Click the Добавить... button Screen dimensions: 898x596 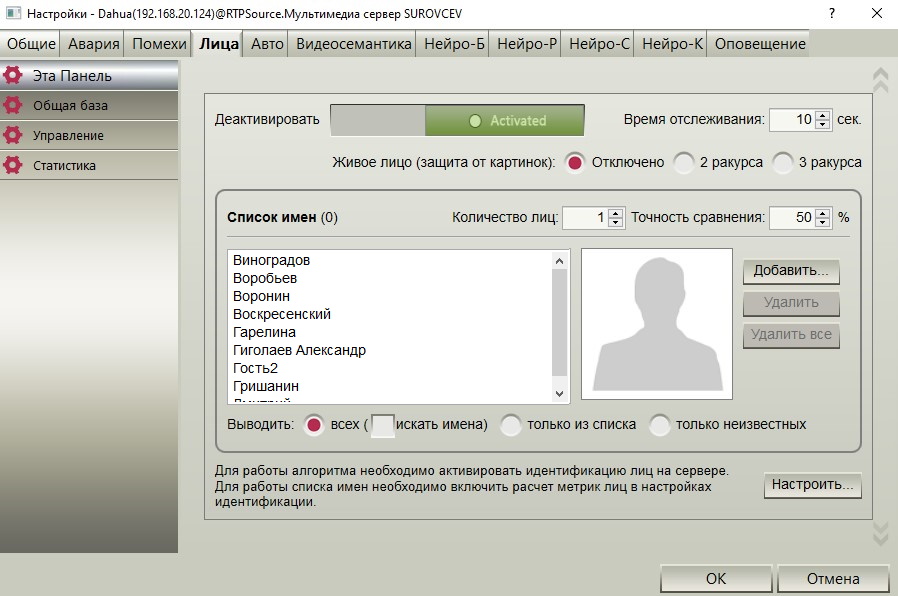point(791,271)
